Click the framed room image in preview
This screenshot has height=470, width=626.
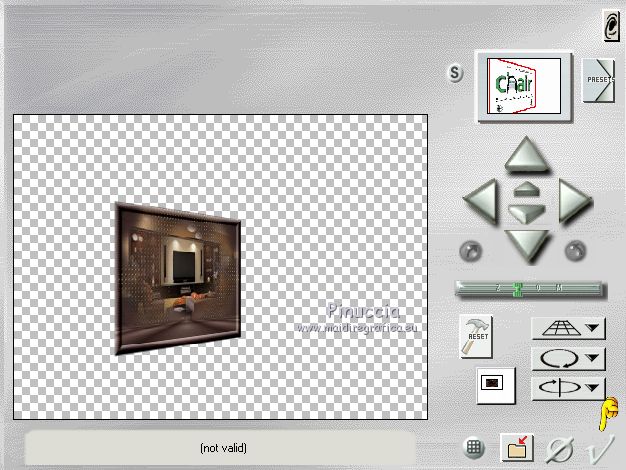coord(178,279)
